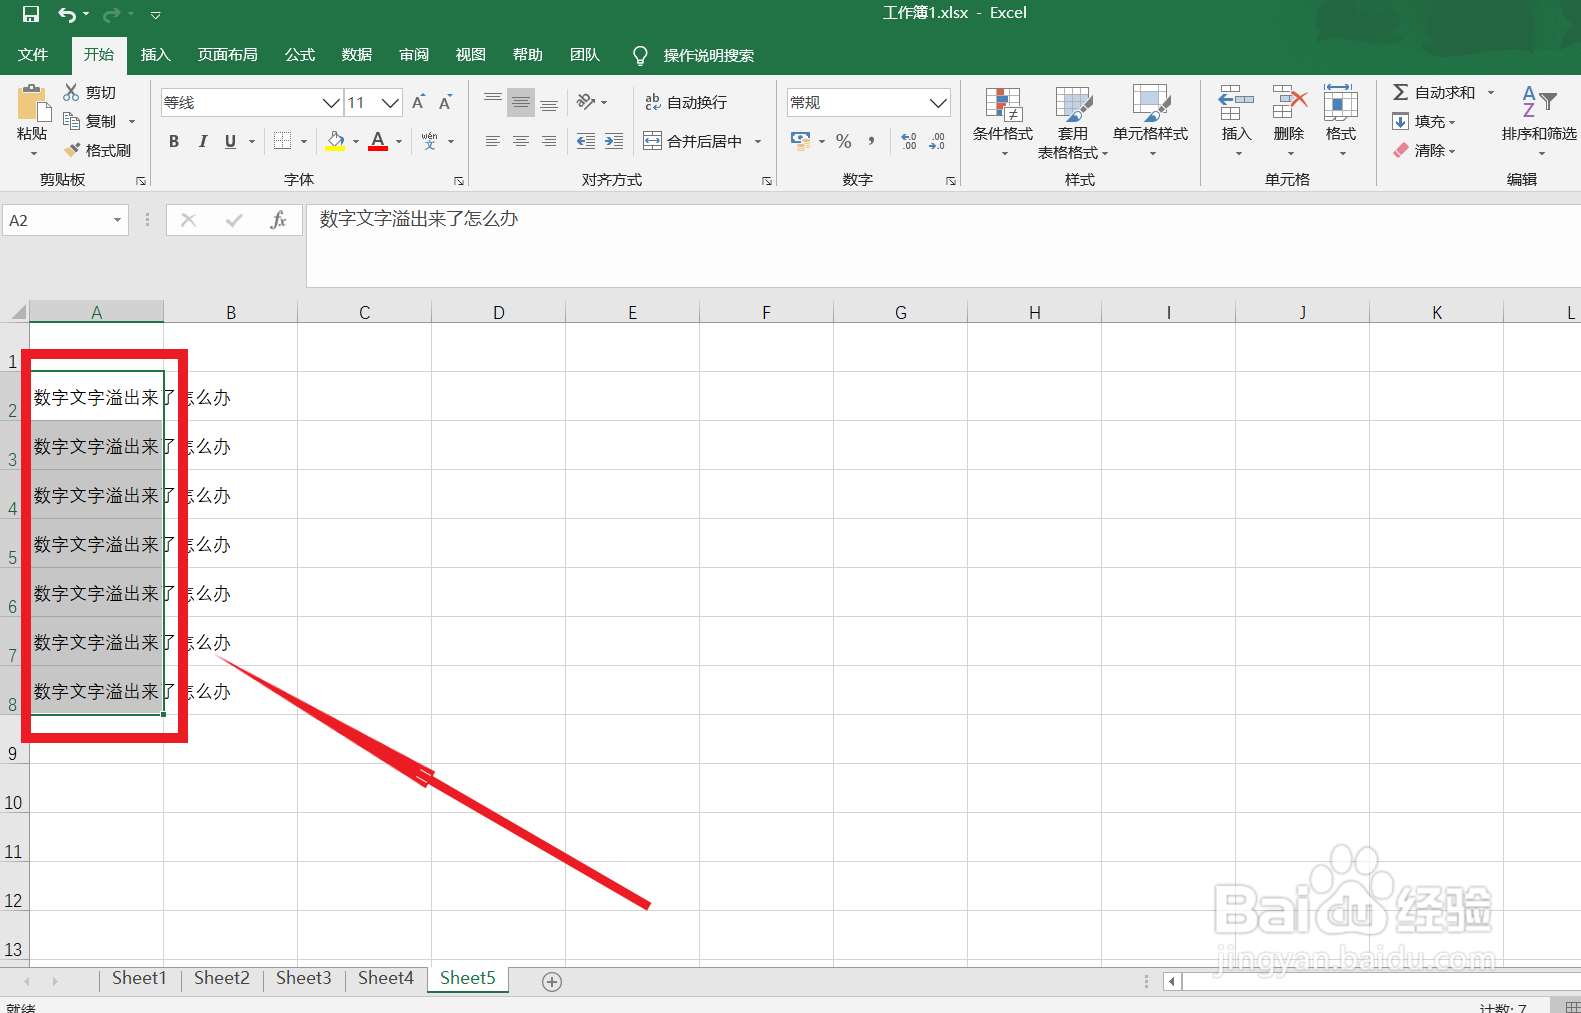This screenshot has width=1581, height=1013.
Task: Apply percent style to selected cells
Action: point(844,141)
